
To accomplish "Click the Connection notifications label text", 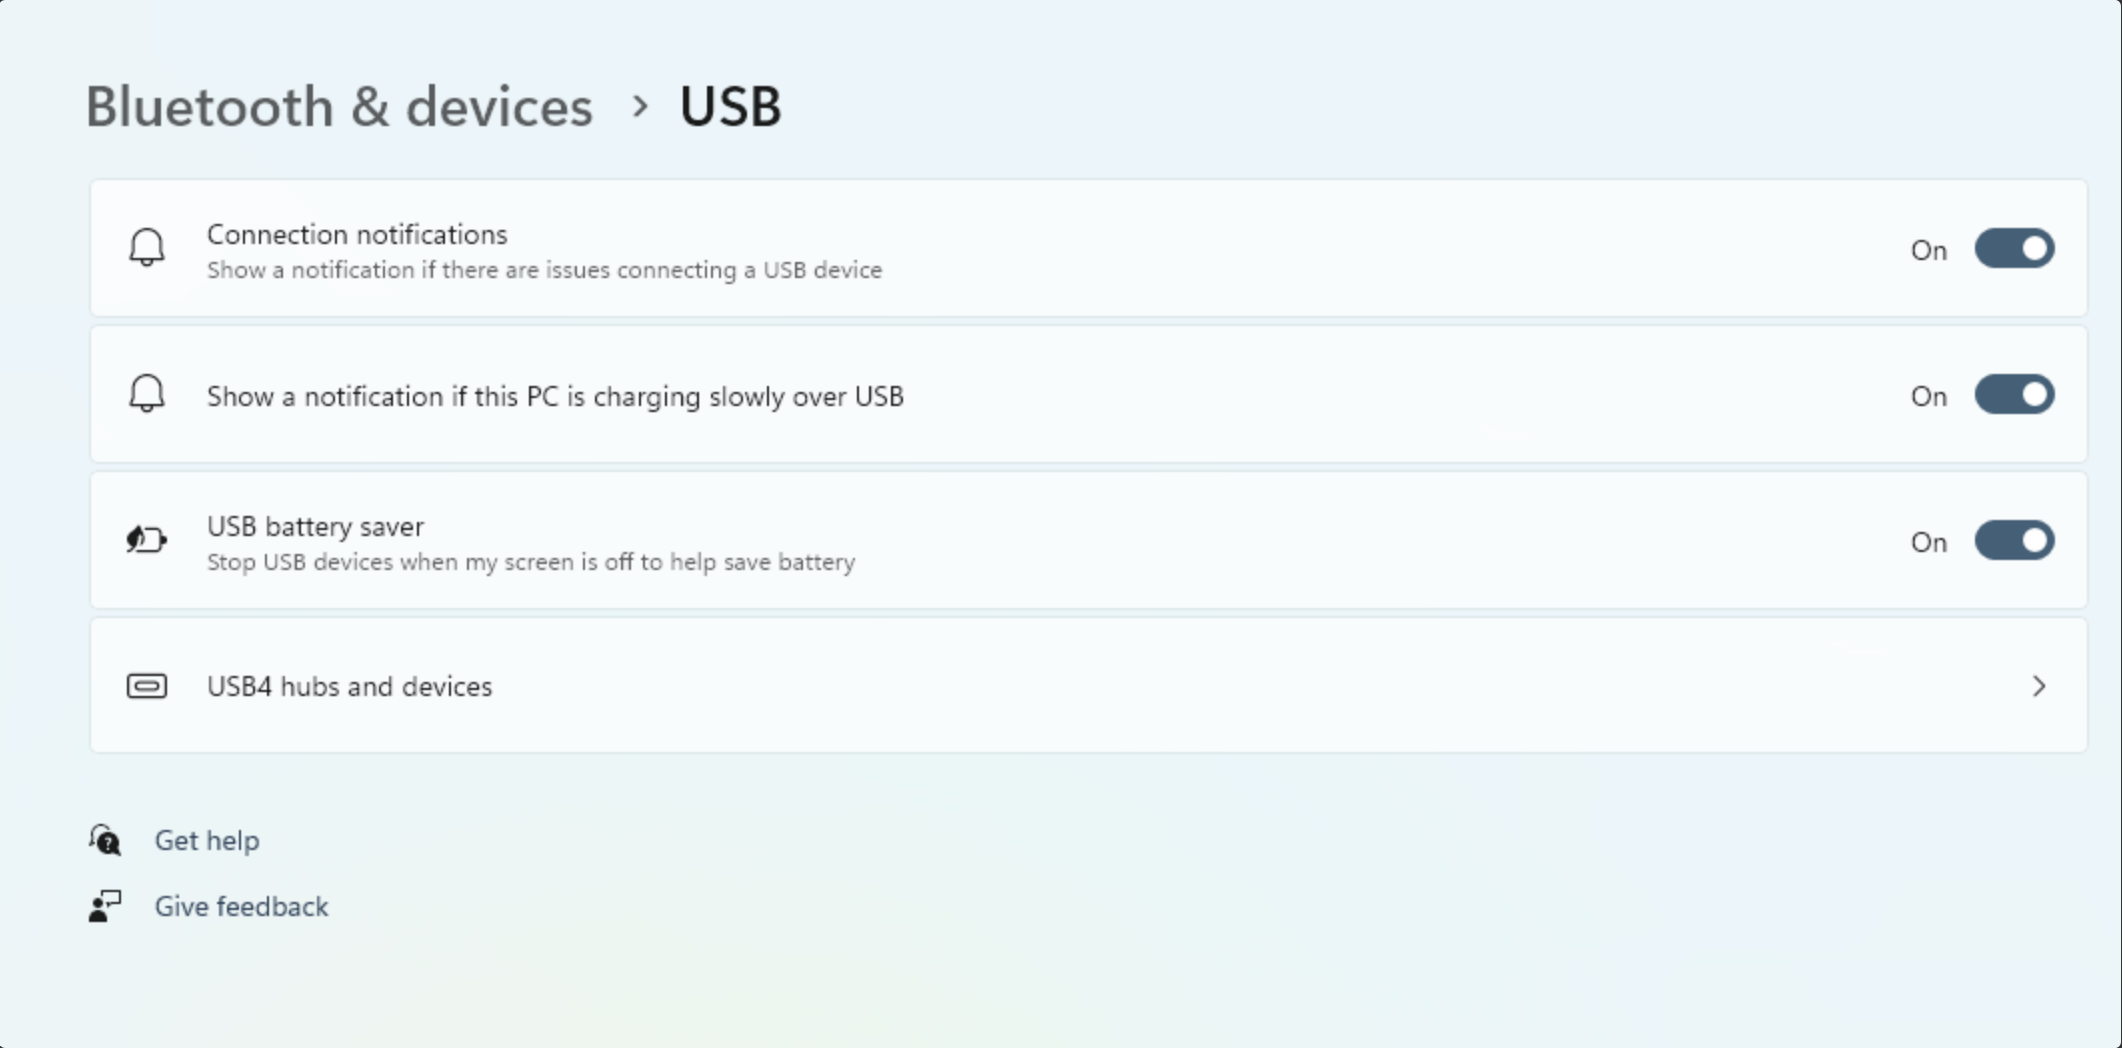I will tap(357, 234).
